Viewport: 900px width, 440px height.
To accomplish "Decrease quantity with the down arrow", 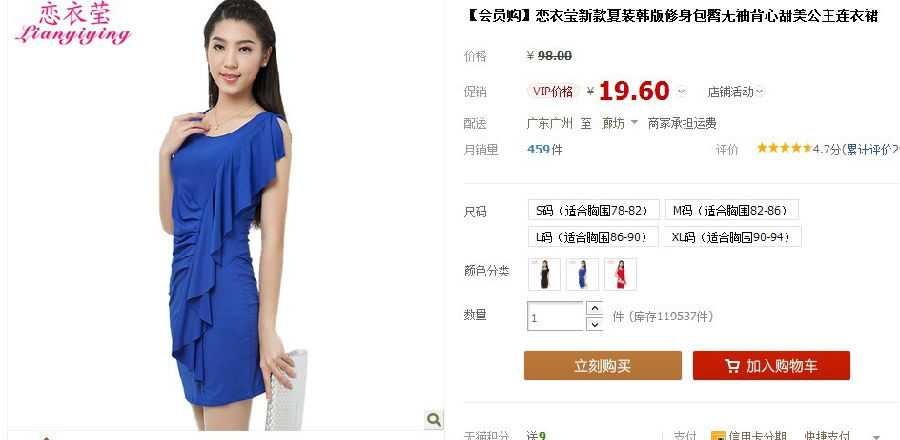I will pos(595,324).
